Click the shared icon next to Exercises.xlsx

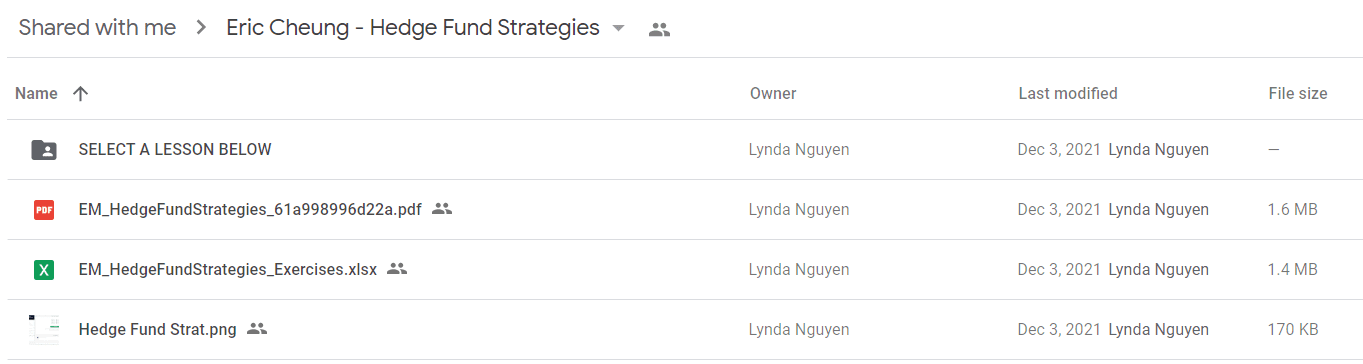397,269
